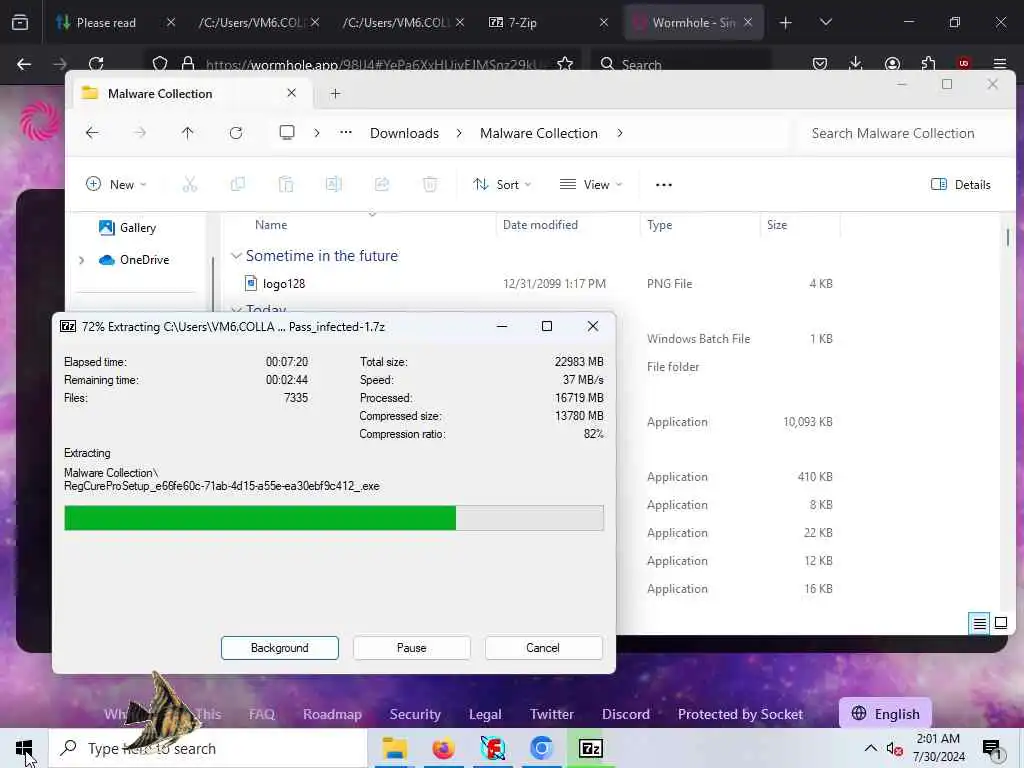Refresh the Malware Collection folder view
This screenshot has width=1024, height=768.
tap(236, 133)
